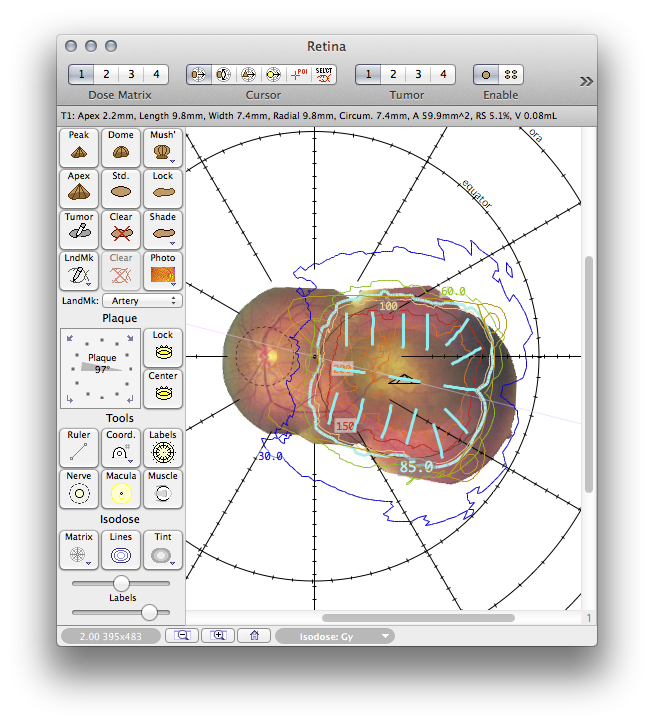Choose the Mush' mushroom tumor shape

pyautogui.click(x=163, y=147)
